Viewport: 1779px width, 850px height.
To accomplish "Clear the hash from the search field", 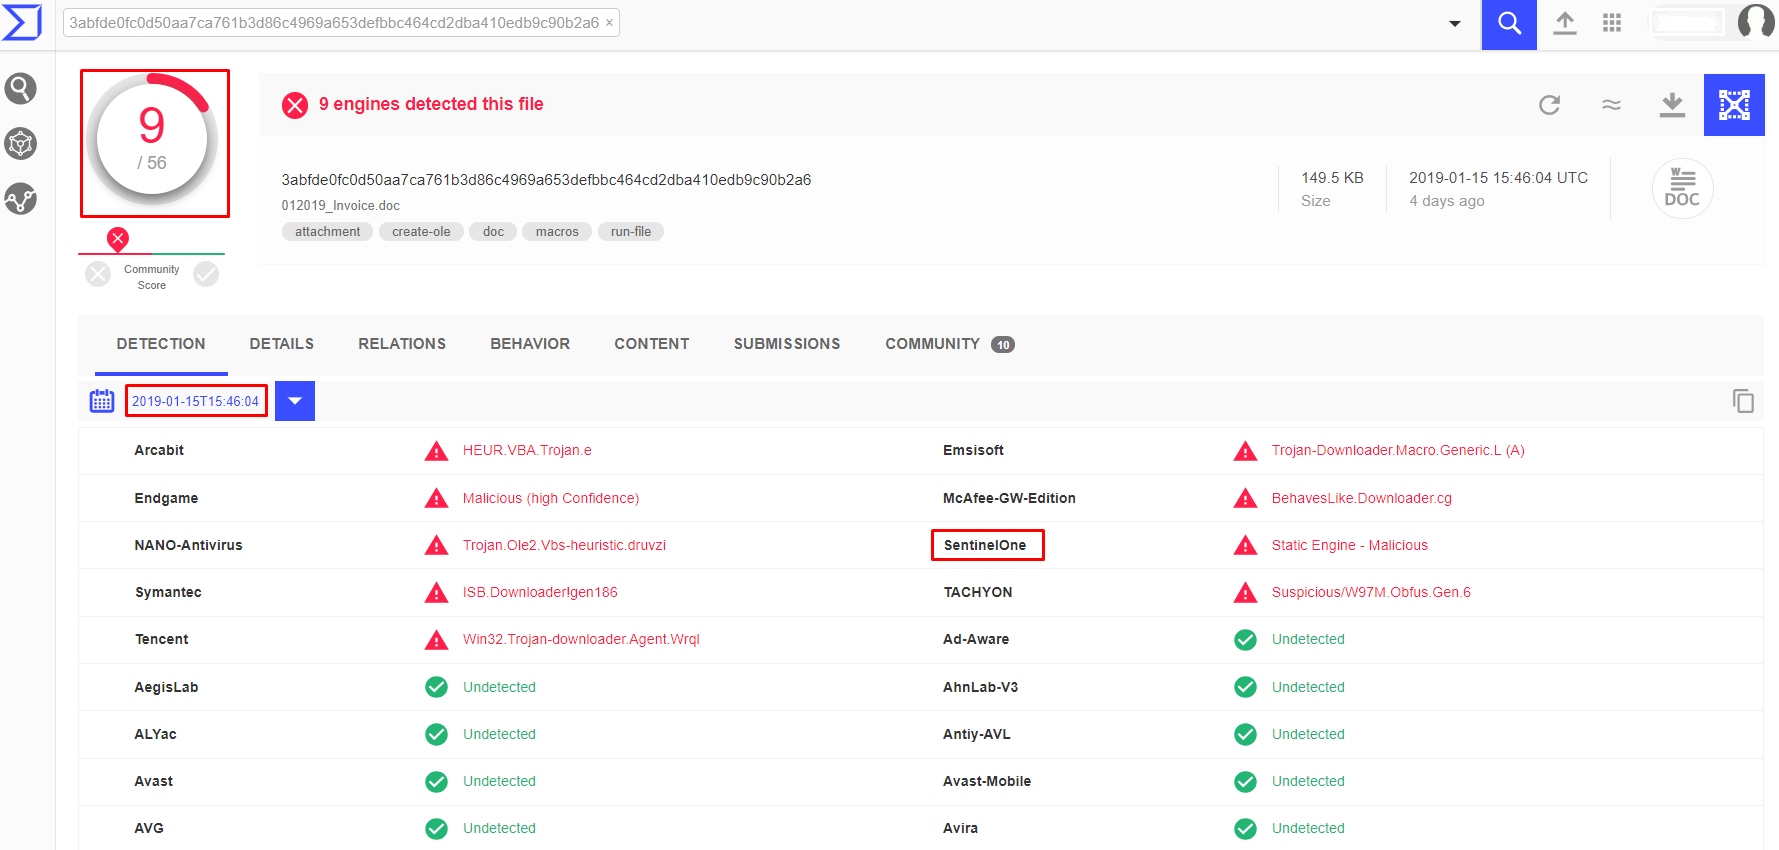I will pyautogui.click(x=609, y=23).
